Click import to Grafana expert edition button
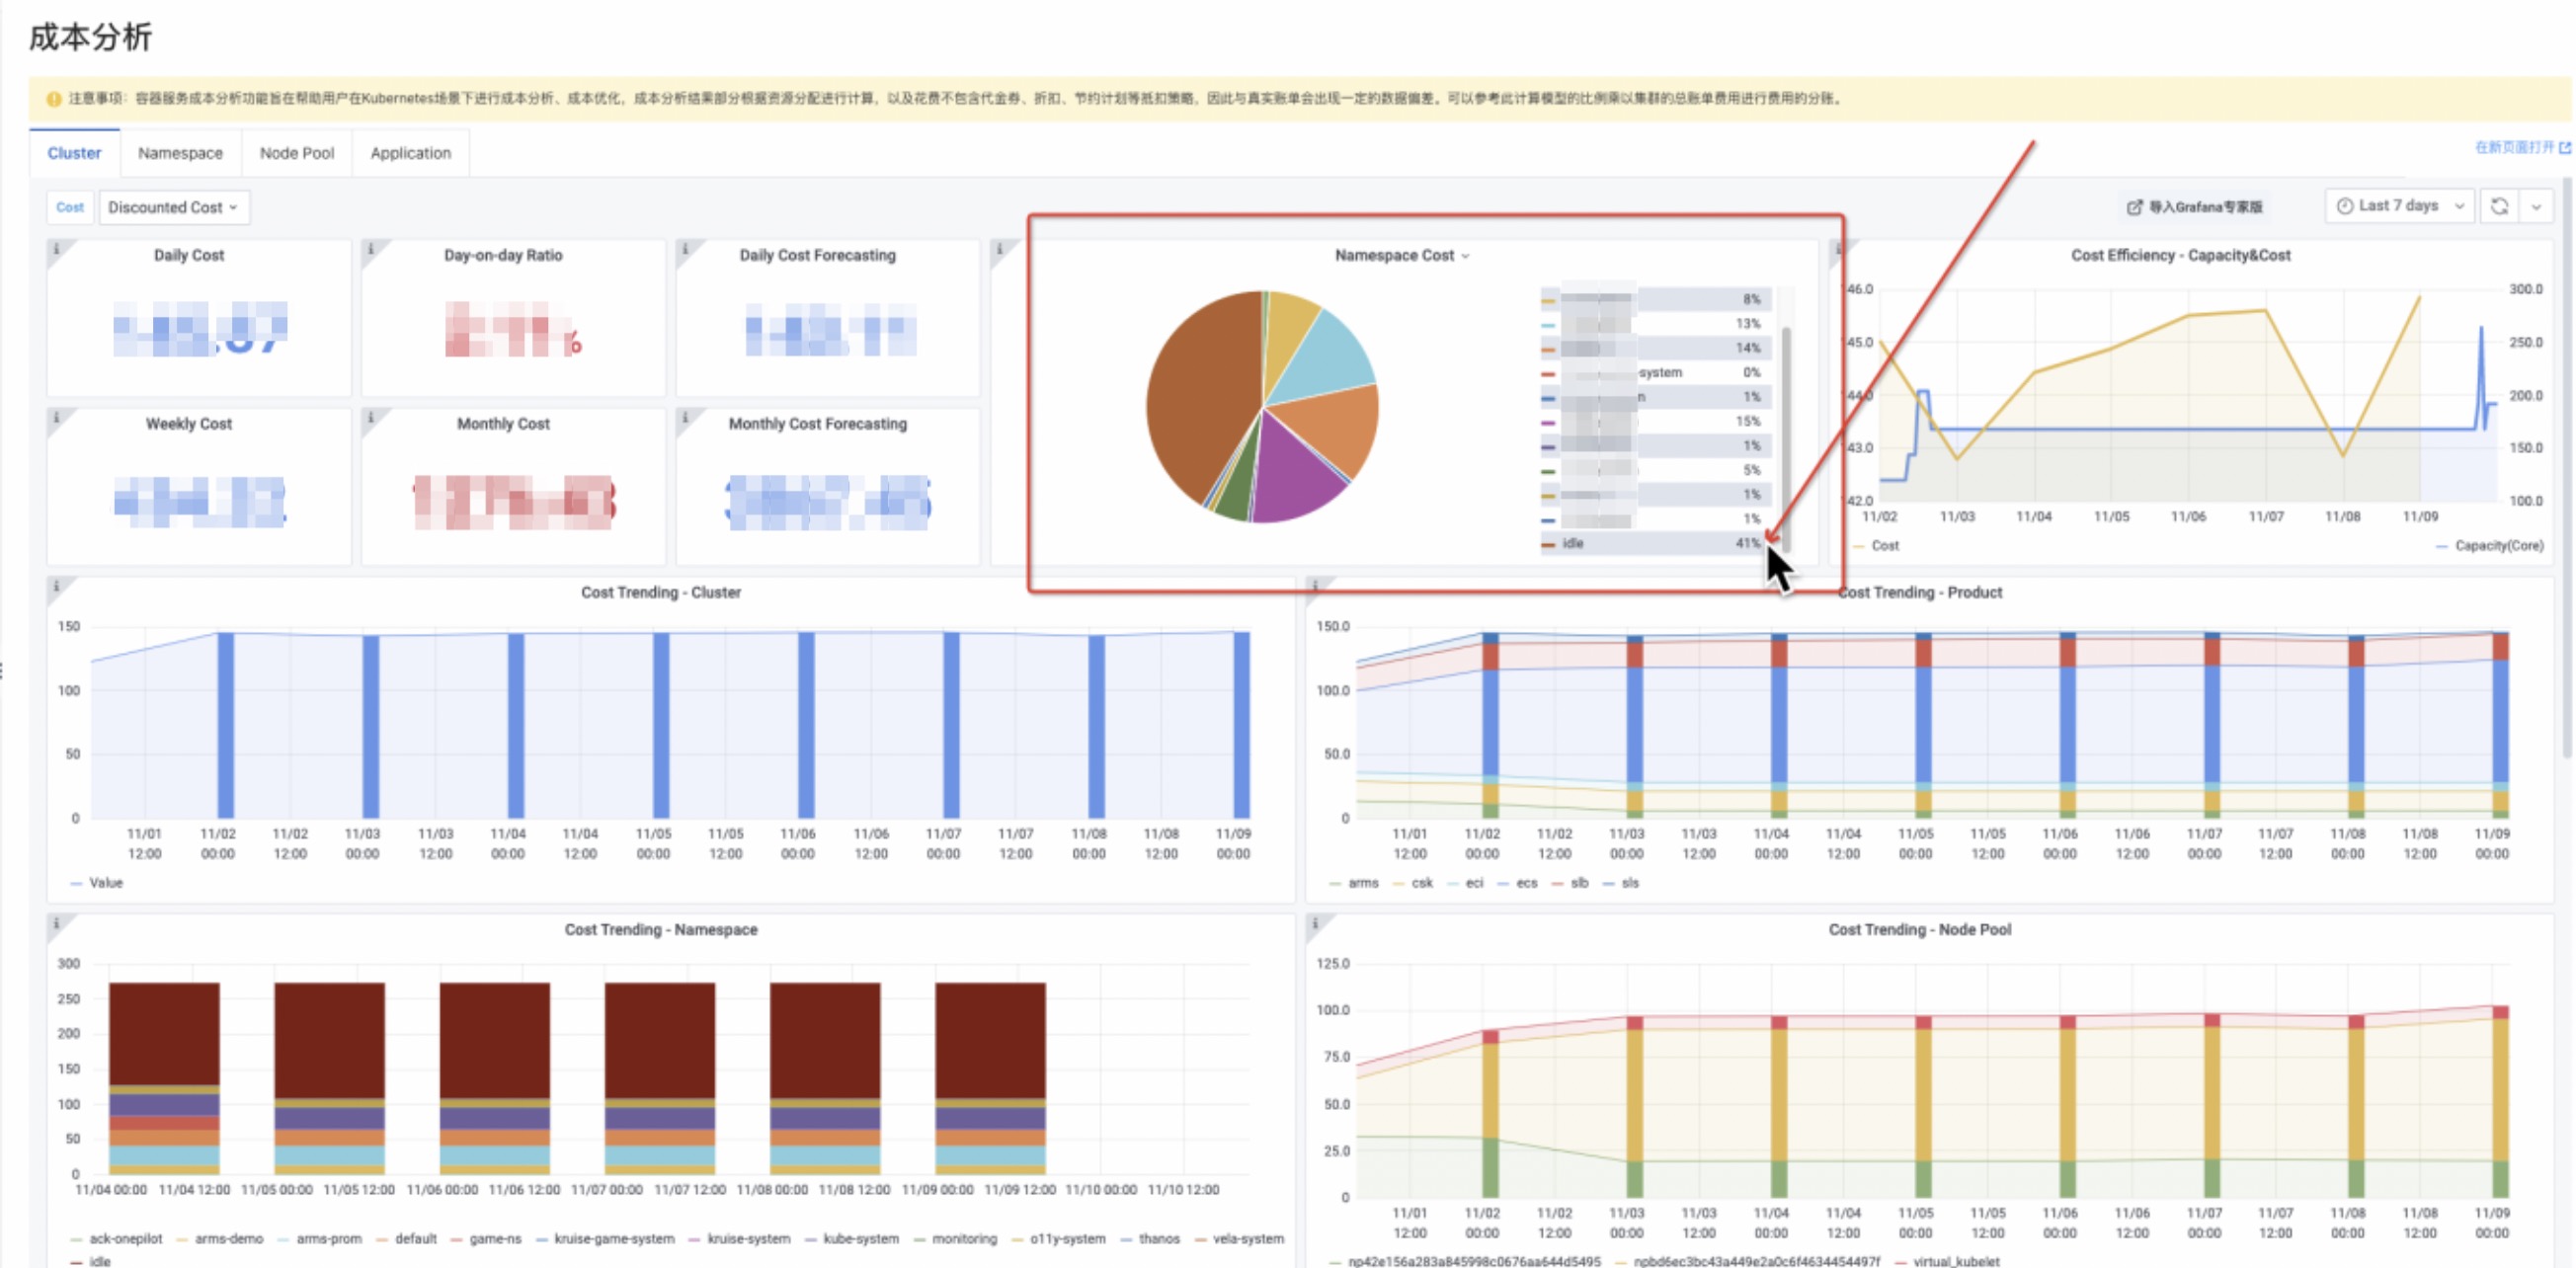 coord(2194,207)
